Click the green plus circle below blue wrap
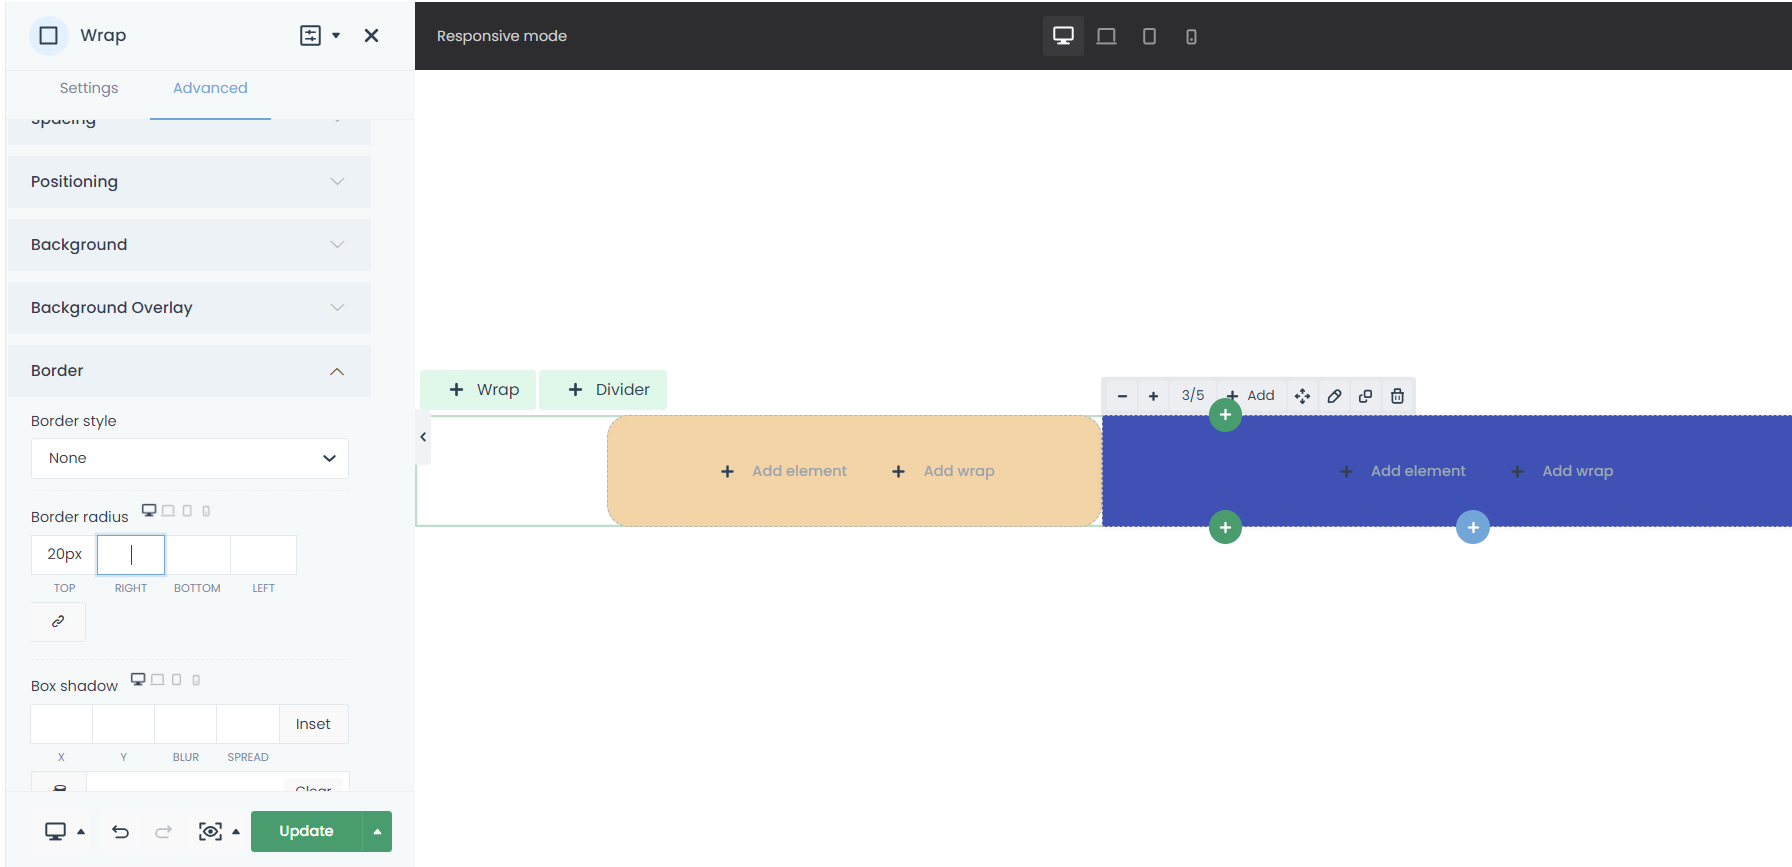This screenshot has width=1792, height=867. pyautogui.click(x=1225, y=527)
